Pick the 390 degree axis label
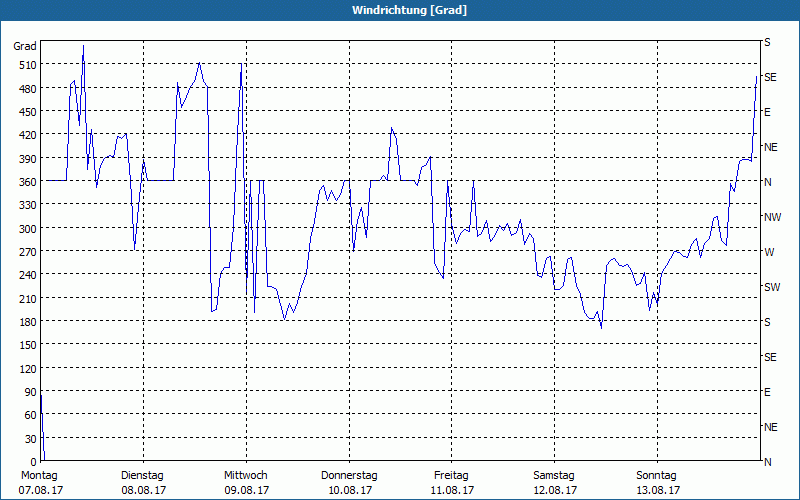This screenshot has width=800, height=500. [28, 159]
